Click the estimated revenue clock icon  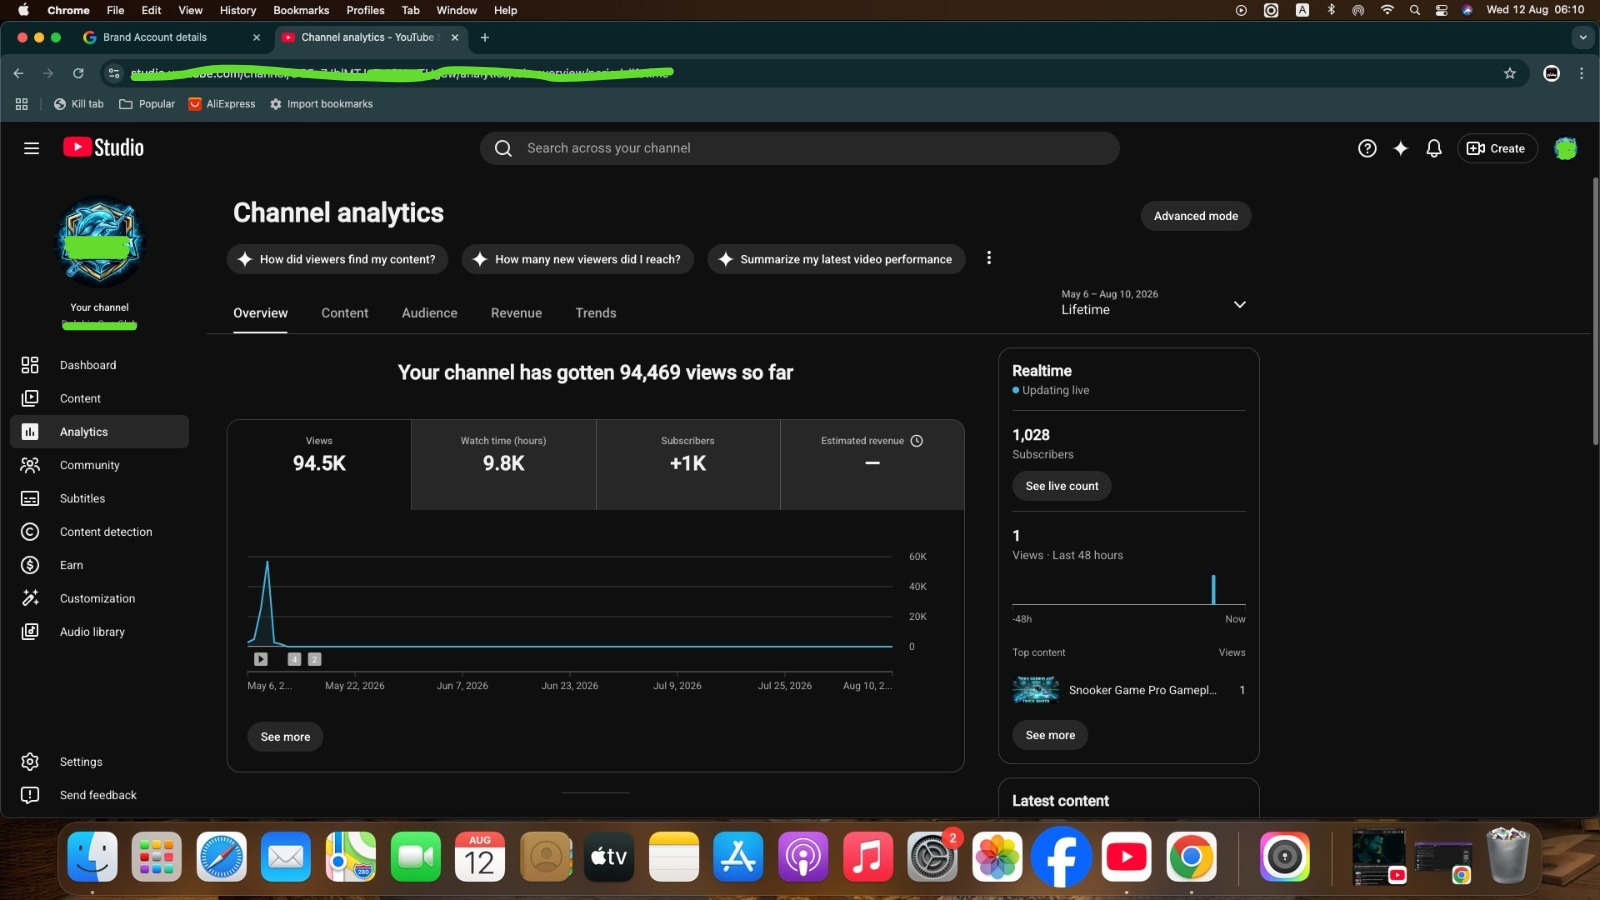coord(916,441)
